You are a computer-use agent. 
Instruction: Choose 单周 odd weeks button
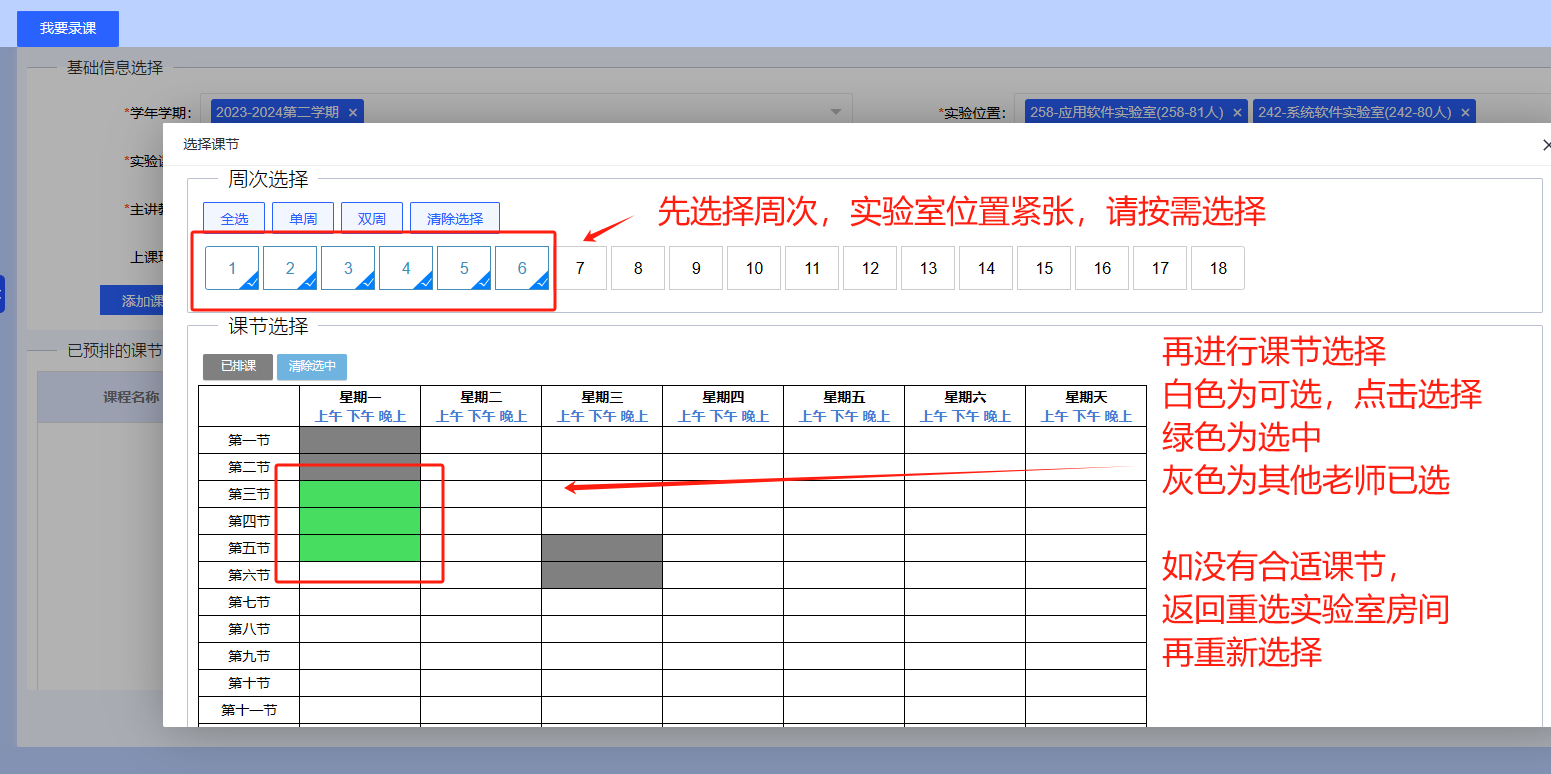[x=303, y=218]
